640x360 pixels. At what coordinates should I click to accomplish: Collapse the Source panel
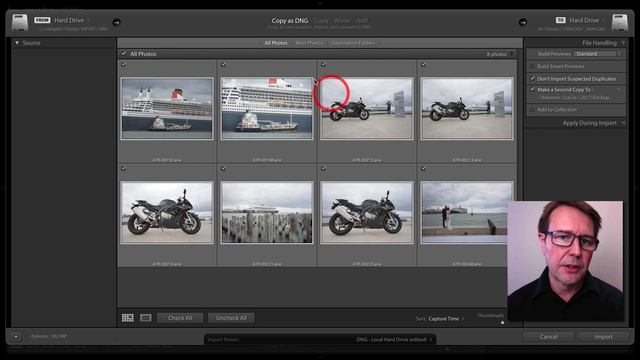tap(17, 42)
